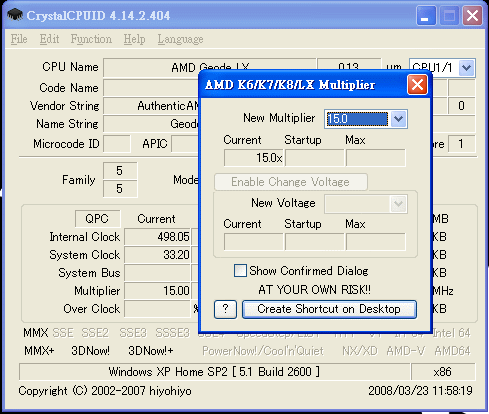
Task: Click Create Shortcut on Desktop button
Action: (x=329, y=309)
